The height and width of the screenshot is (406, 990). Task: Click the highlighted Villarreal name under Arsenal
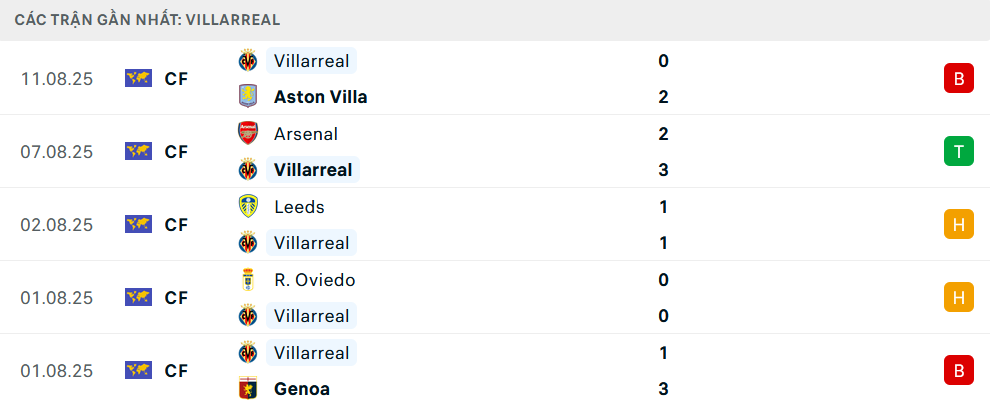point(312,170)
